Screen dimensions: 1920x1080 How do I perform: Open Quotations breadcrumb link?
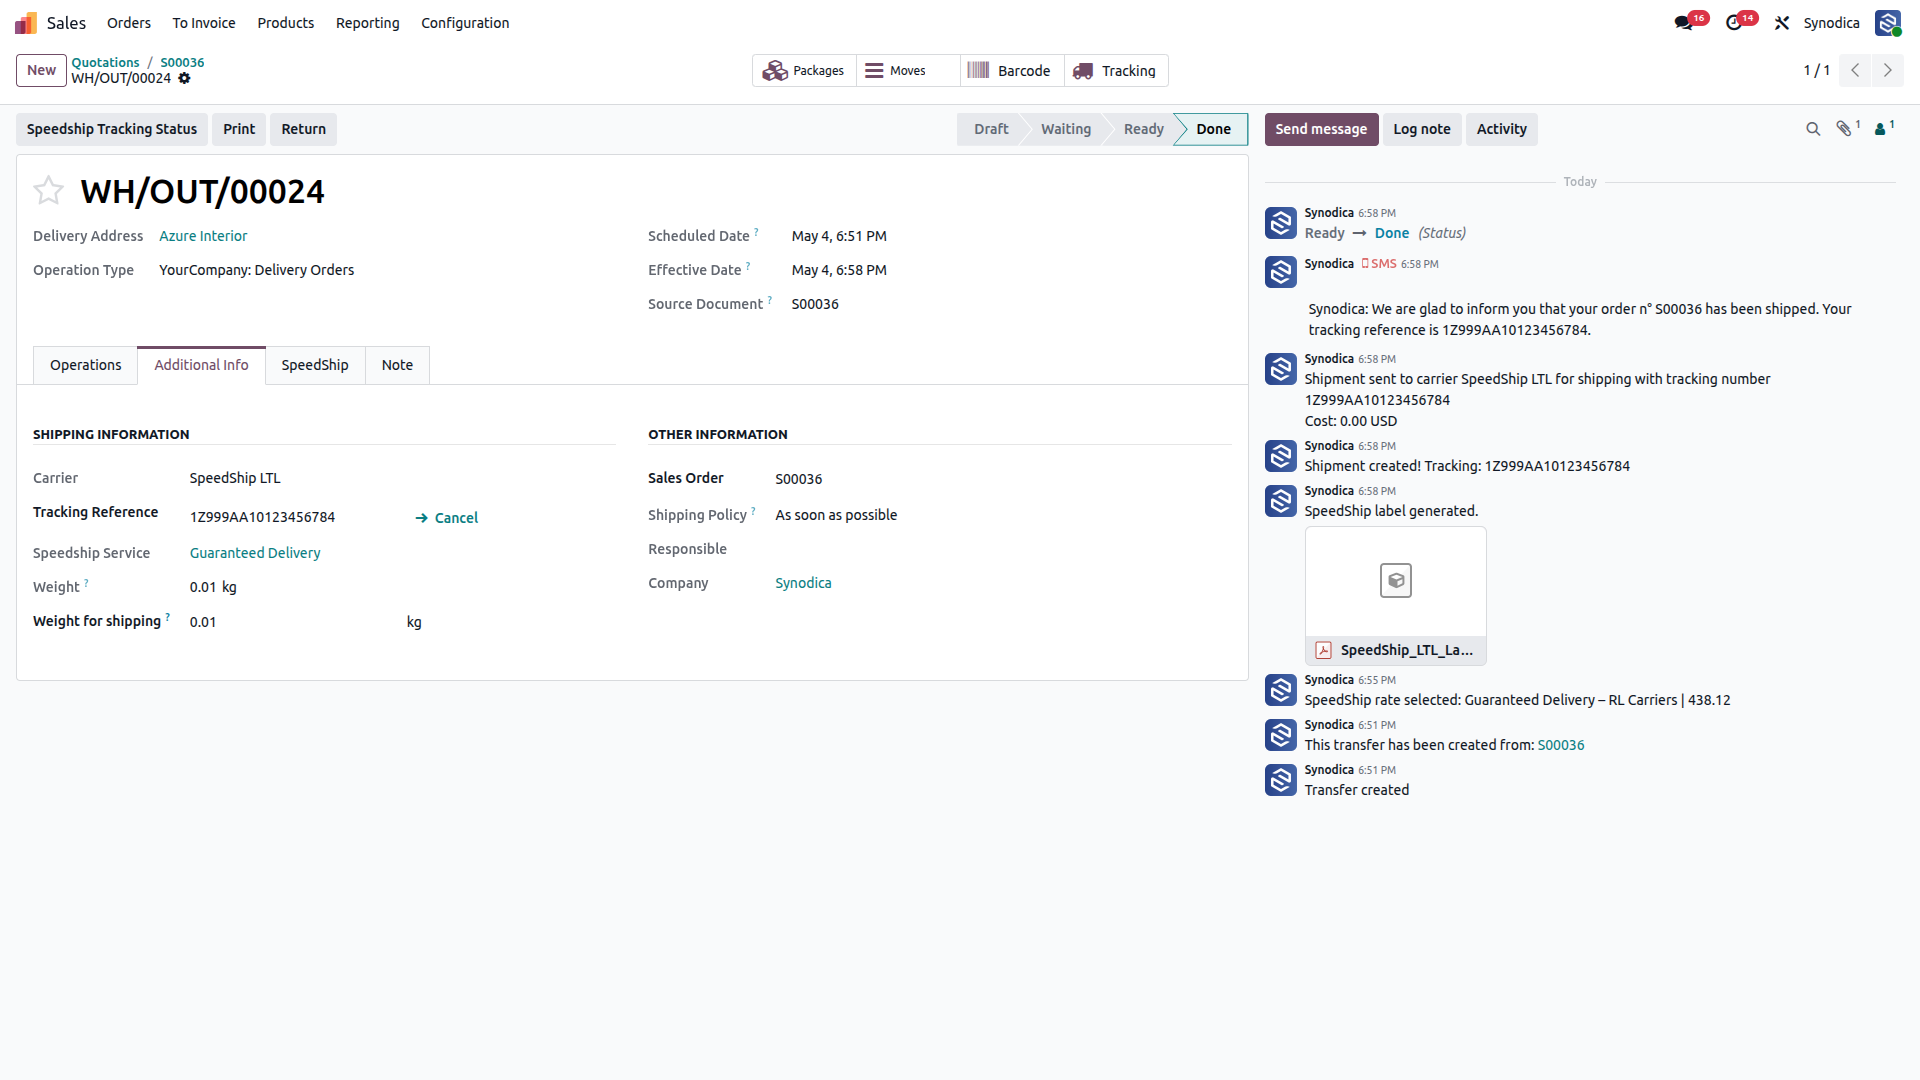coord(105,62)
